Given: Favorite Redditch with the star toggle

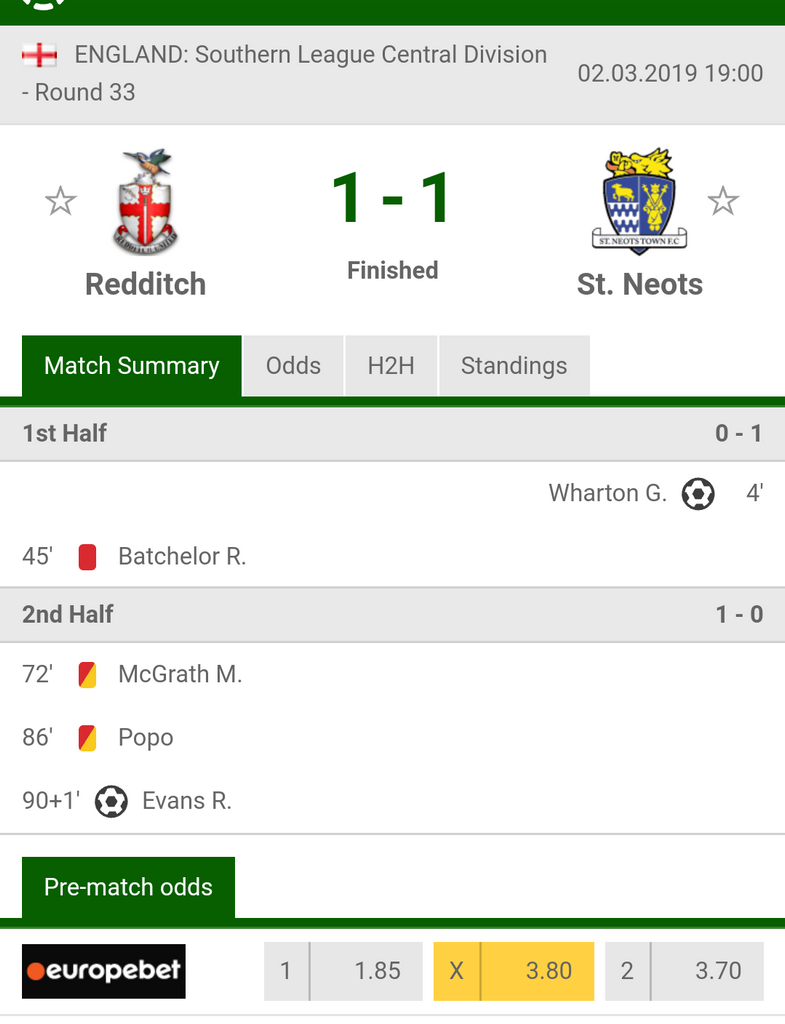Looking at the screenshot, I should click(61, 202).
